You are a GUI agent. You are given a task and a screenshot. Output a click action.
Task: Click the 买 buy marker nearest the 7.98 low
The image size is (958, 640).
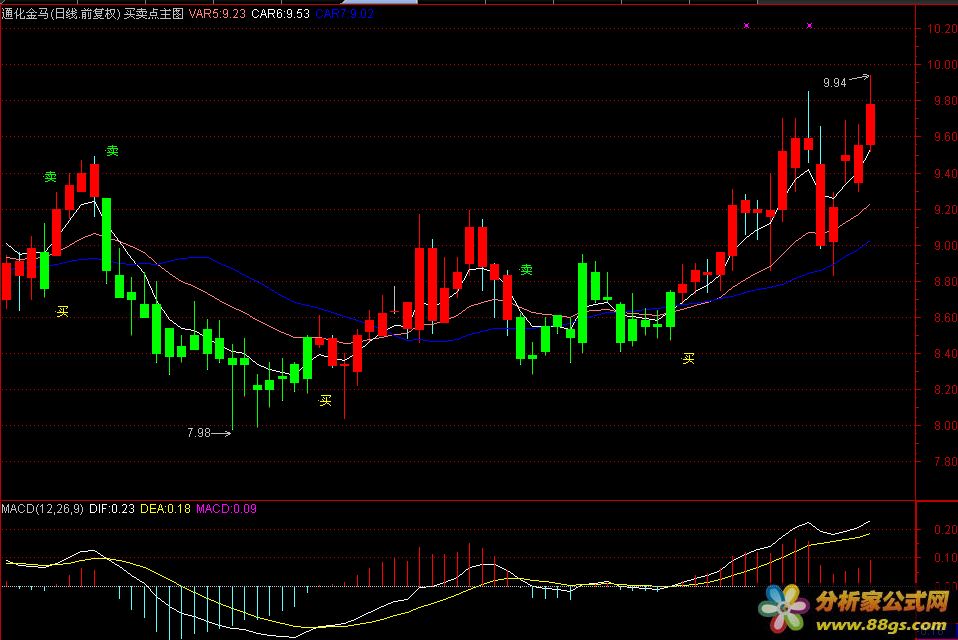click(325, 400)
